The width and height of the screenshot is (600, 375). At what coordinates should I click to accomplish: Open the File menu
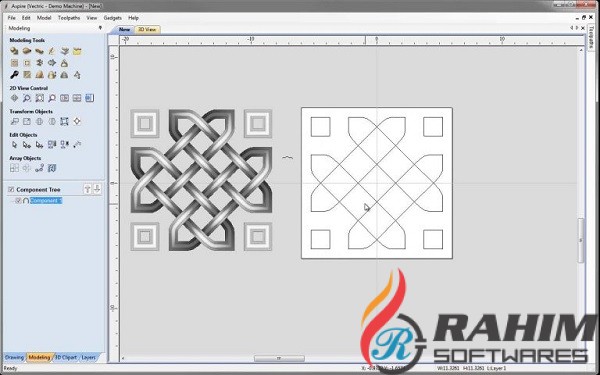click(x=11, y=18)
